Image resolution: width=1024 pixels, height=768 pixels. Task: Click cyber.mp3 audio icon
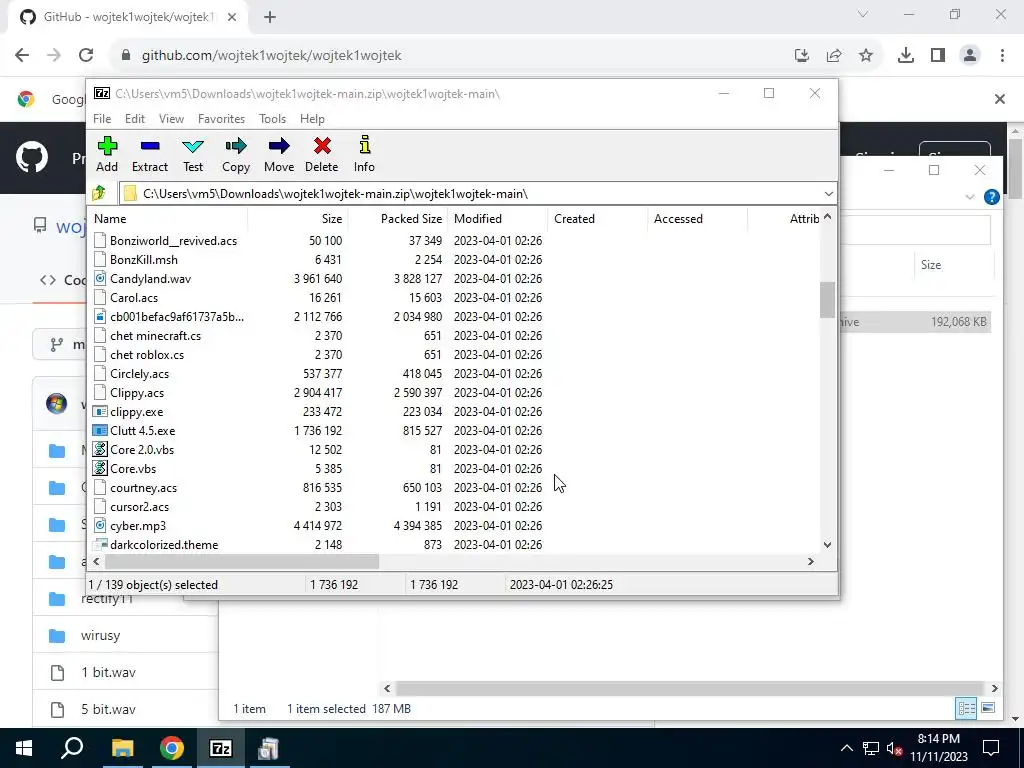99,526
